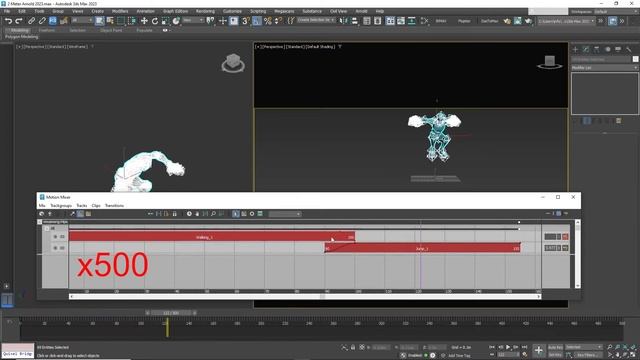Screen dimensions: 640x360
Task: Switch to the Modeling ribbon tab
Action: click(x=19, y=30)
